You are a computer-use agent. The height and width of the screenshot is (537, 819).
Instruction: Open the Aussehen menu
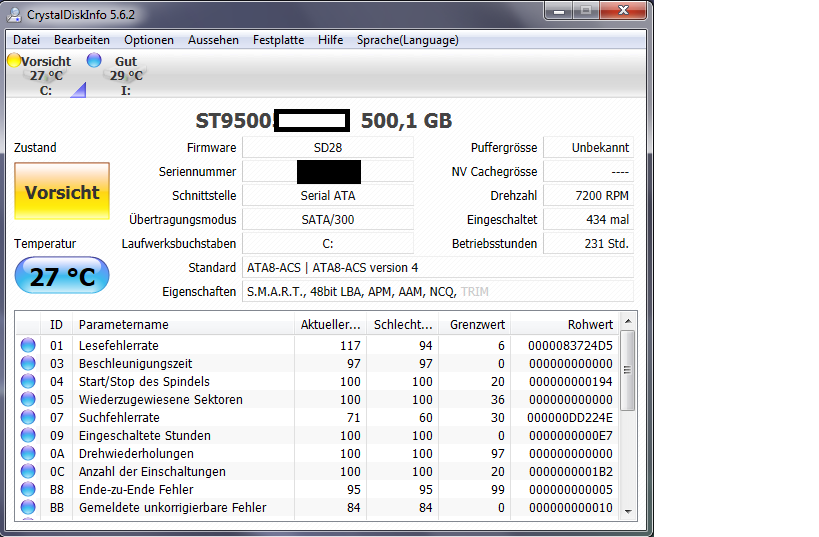[213, 40]
